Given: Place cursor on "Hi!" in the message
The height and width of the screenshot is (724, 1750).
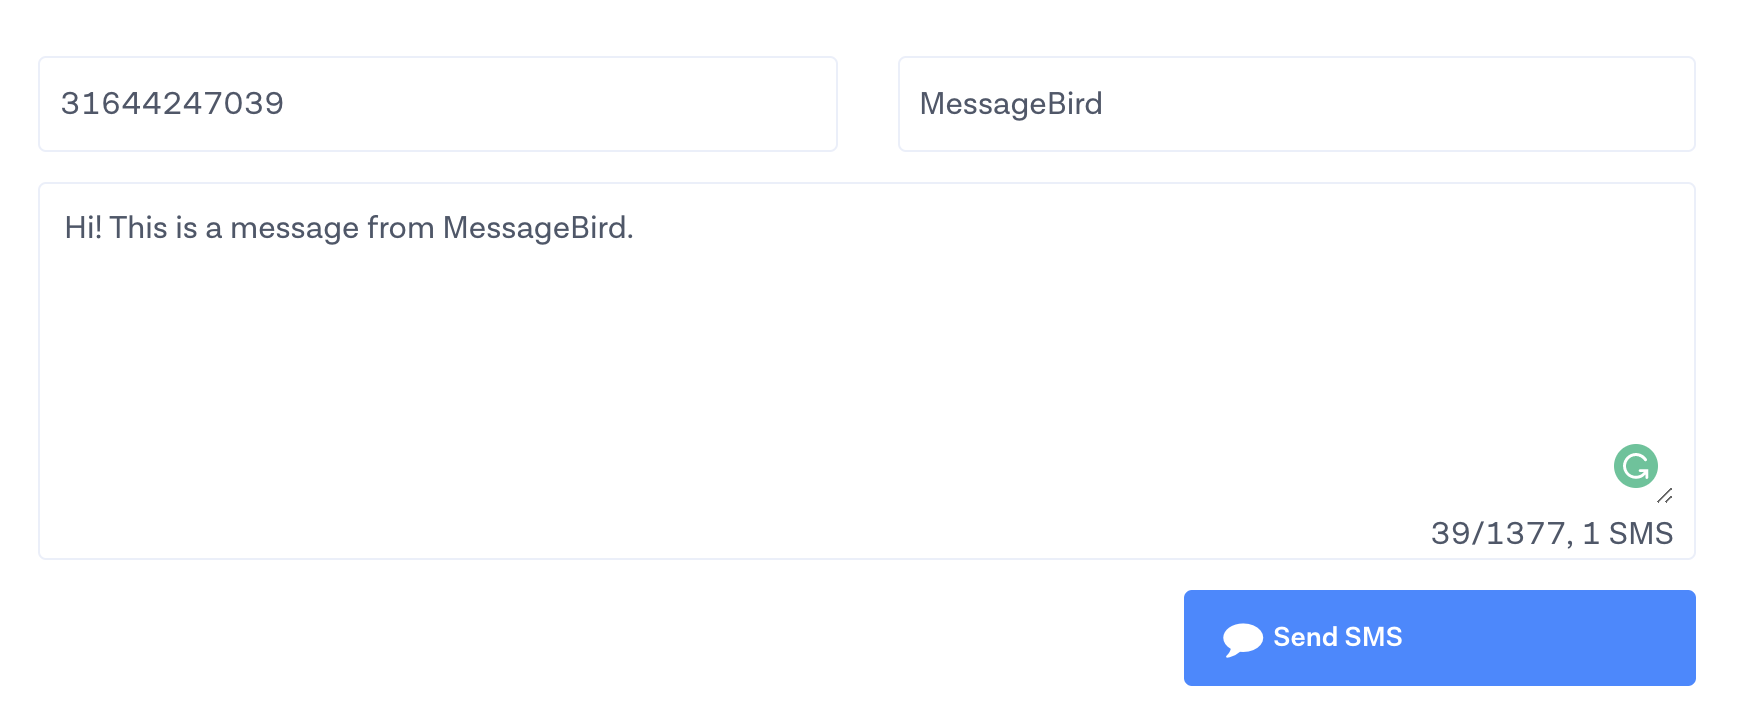Looking at the screenshot, I should click(x=83, y=228).
